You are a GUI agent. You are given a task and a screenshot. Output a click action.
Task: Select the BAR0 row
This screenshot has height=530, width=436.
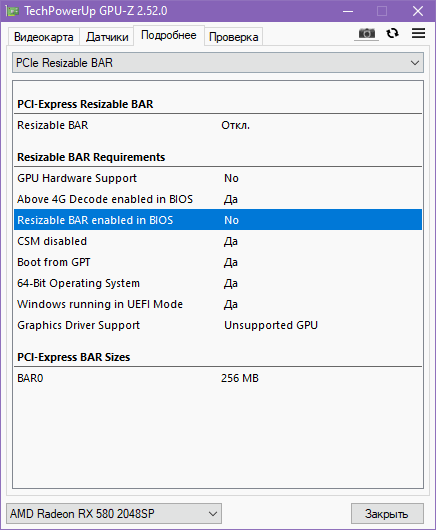pos(218,378)
